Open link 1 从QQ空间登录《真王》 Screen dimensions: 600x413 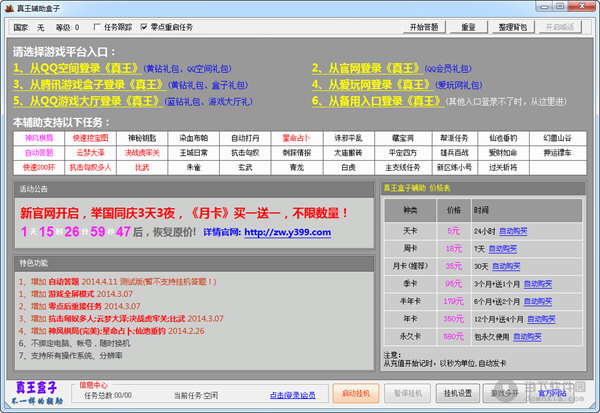click(x=77, y=68)
